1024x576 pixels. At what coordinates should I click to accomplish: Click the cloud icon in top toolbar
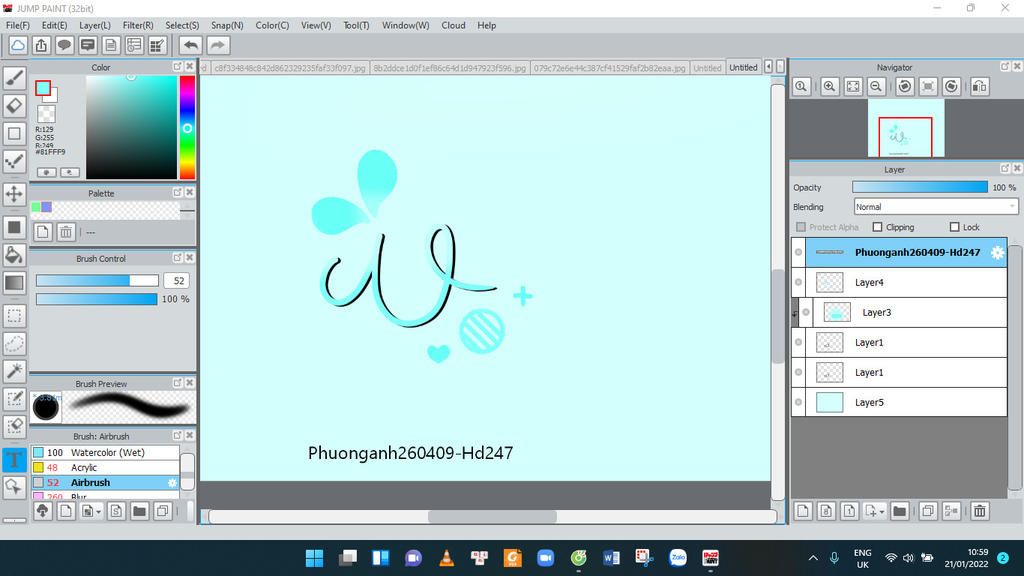pyautogui.click(x=18, y=45)
